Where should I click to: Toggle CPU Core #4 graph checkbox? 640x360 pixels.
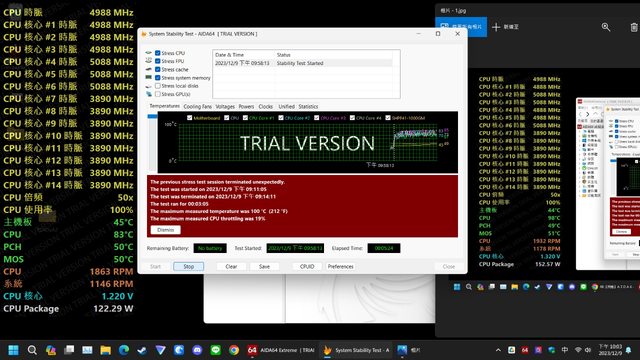(x=352, y=118)
